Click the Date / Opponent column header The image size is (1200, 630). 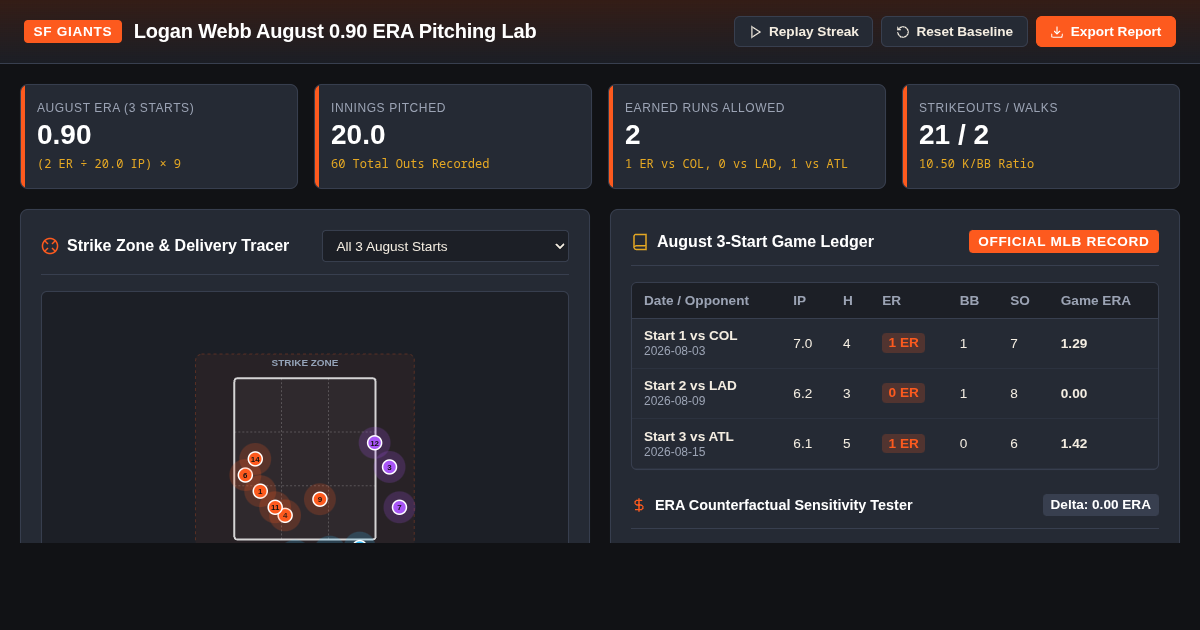(696, 301)
